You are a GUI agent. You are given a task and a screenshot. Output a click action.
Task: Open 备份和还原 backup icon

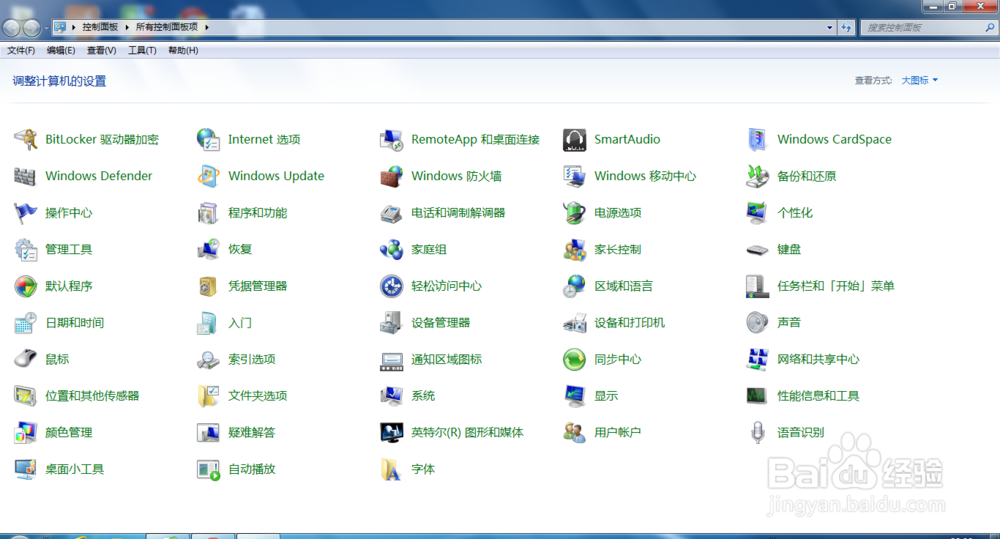pos(757,176)
